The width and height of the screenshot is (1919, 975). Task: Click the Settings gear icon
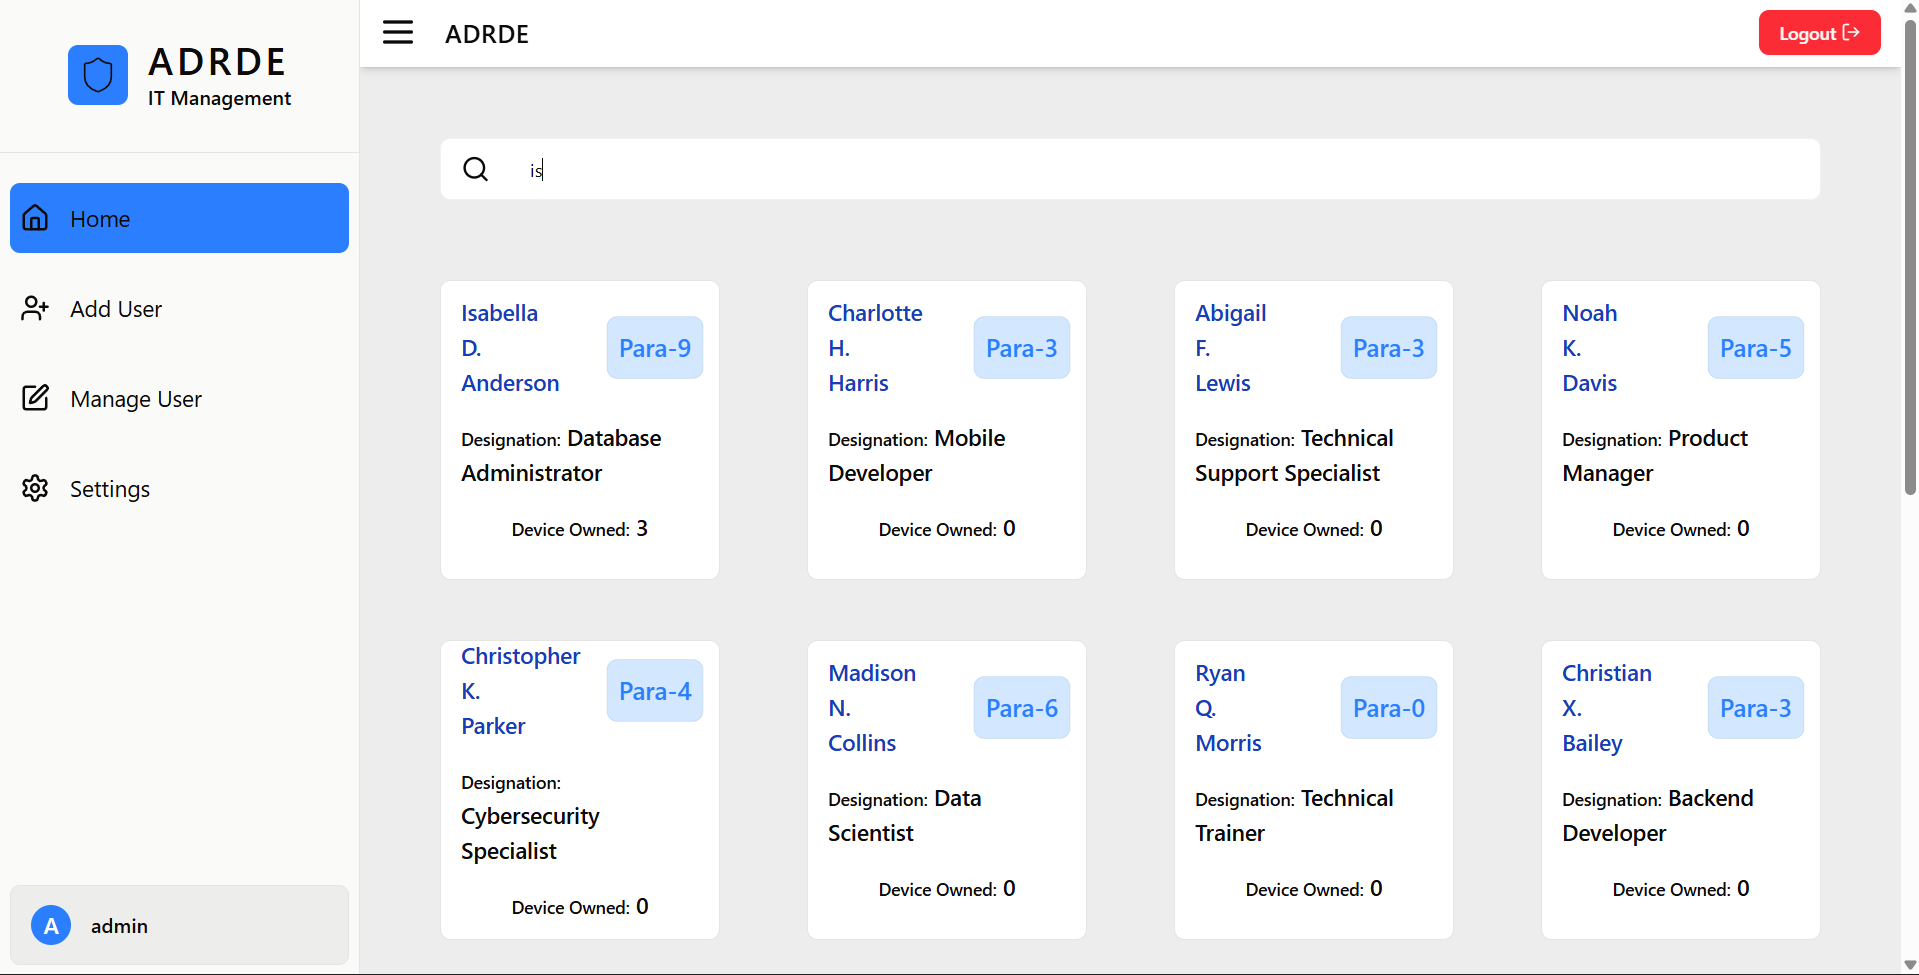36,488
